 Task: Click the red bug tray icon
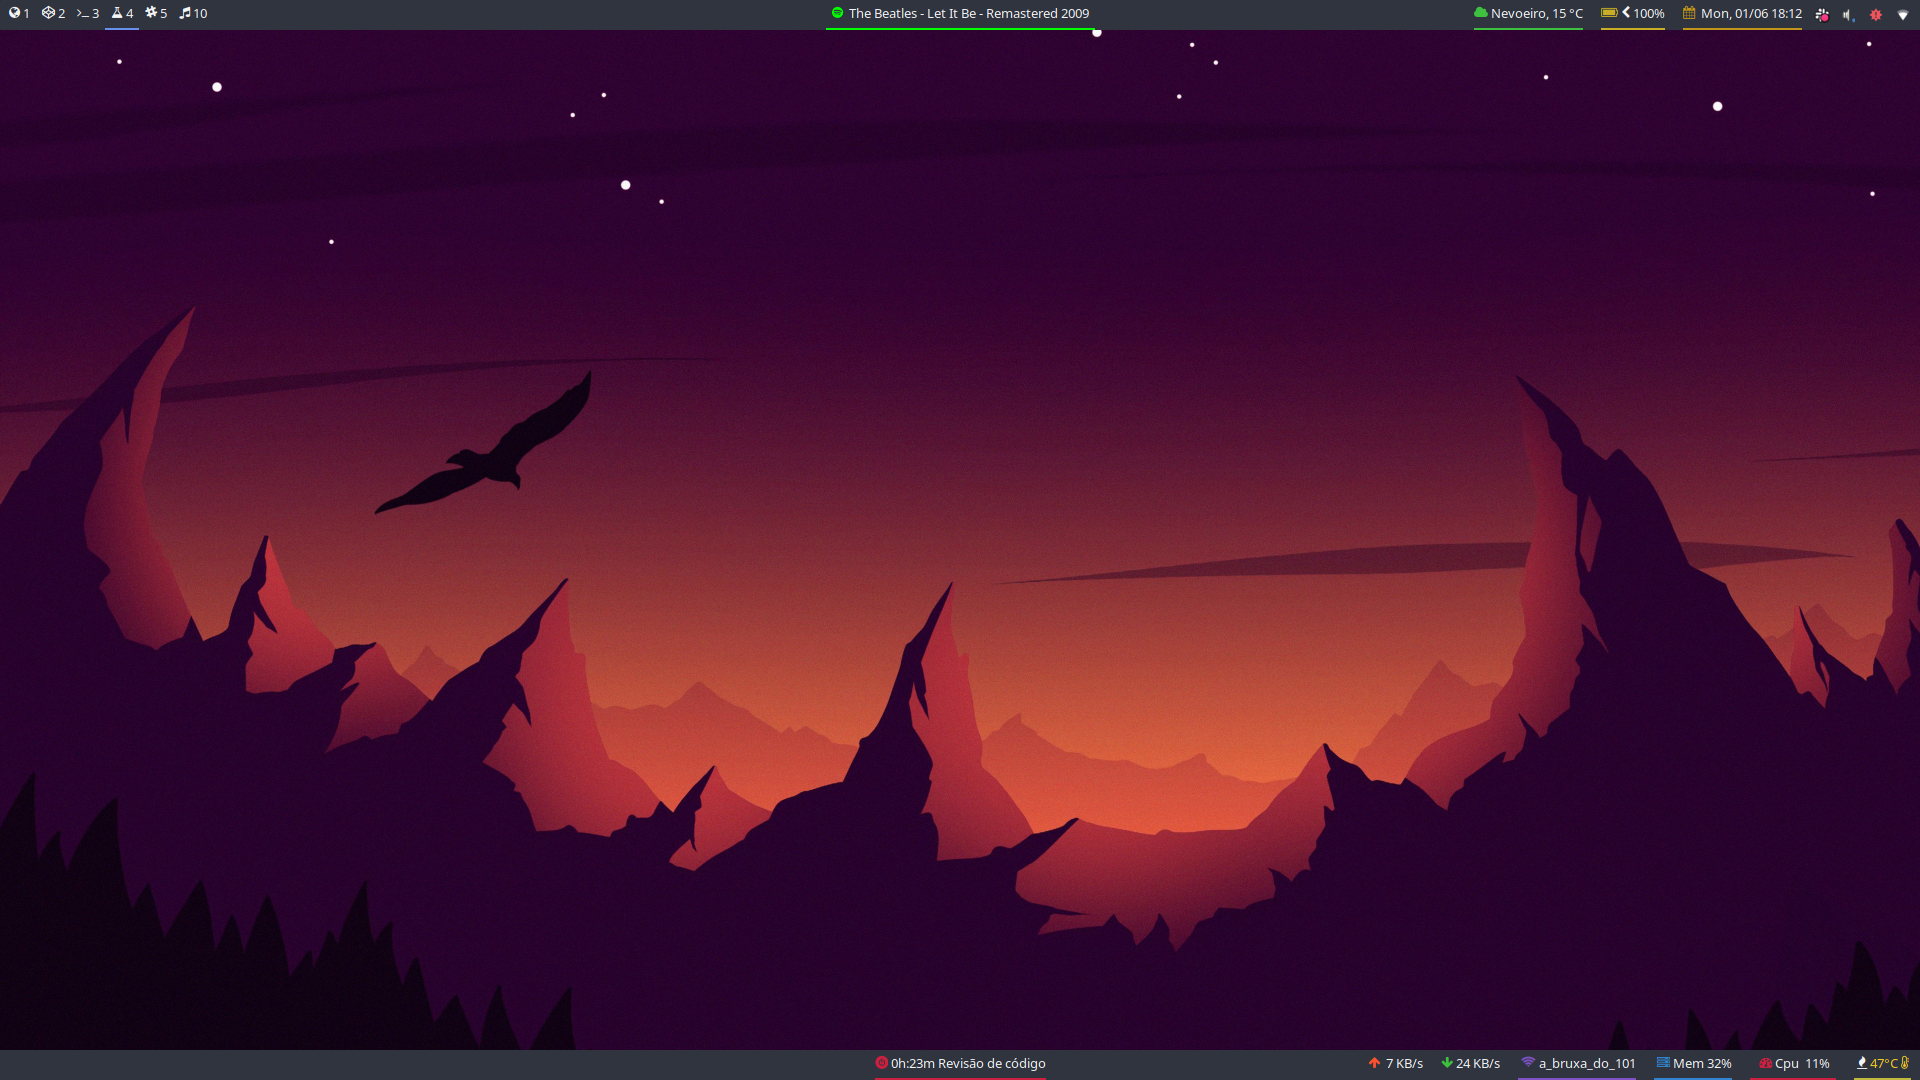(x=1876, y=14)
